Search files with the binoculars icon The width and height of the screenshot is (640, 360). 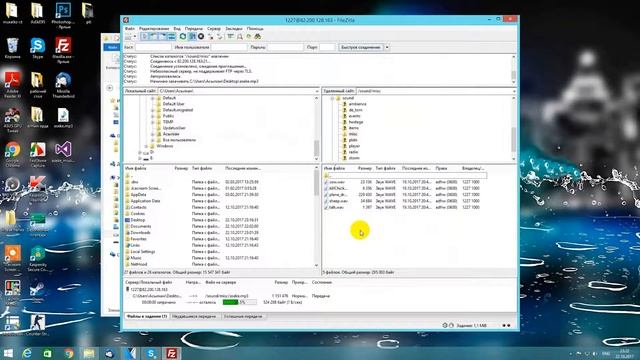tap(258, 37)
